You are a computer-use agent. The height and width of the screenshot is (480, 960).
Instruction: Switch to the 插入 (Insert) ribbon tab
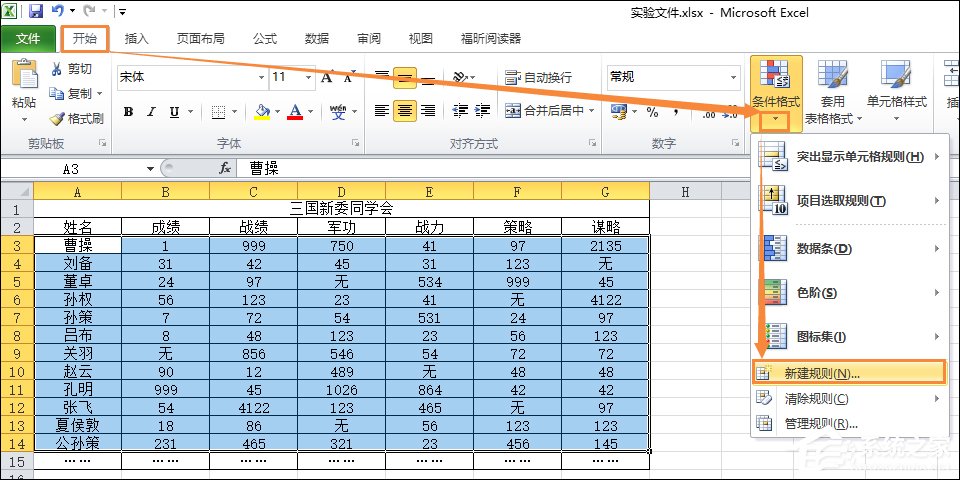click(136, 39)
